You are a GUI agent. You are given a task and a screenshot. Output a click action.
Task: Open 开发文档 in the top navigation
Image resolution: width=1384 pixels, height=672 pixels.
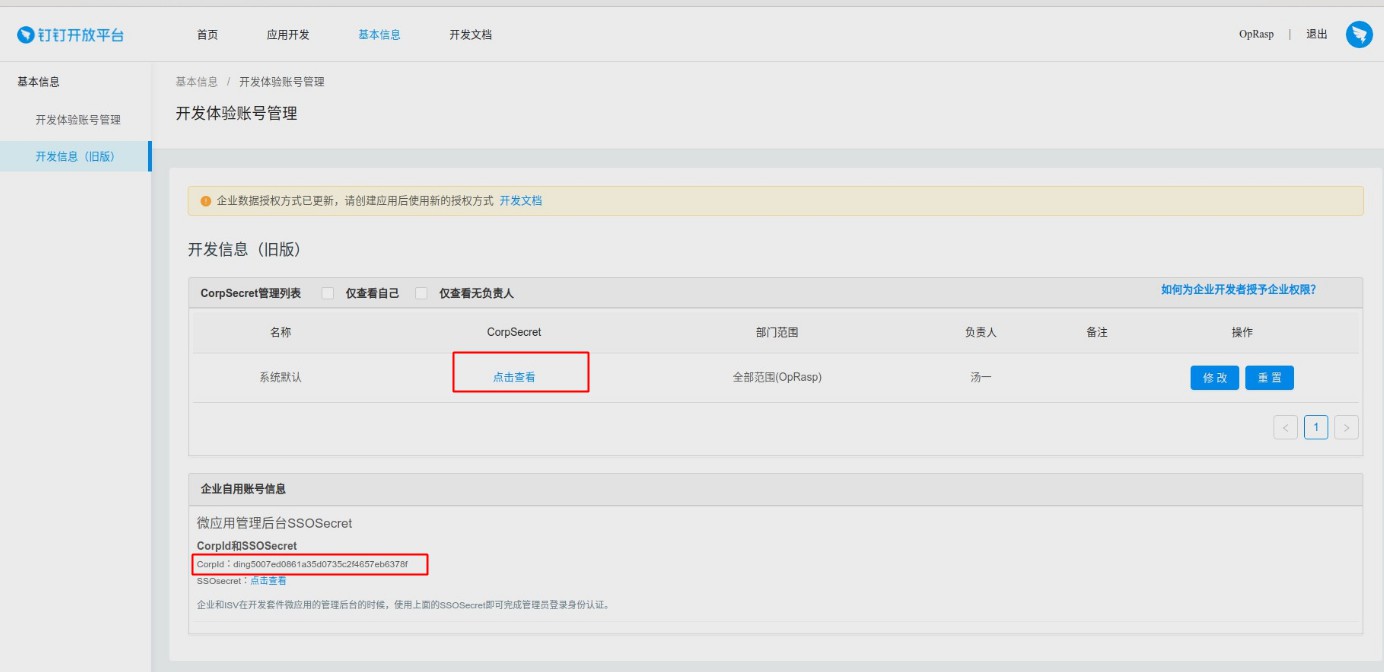pos(470,35)
